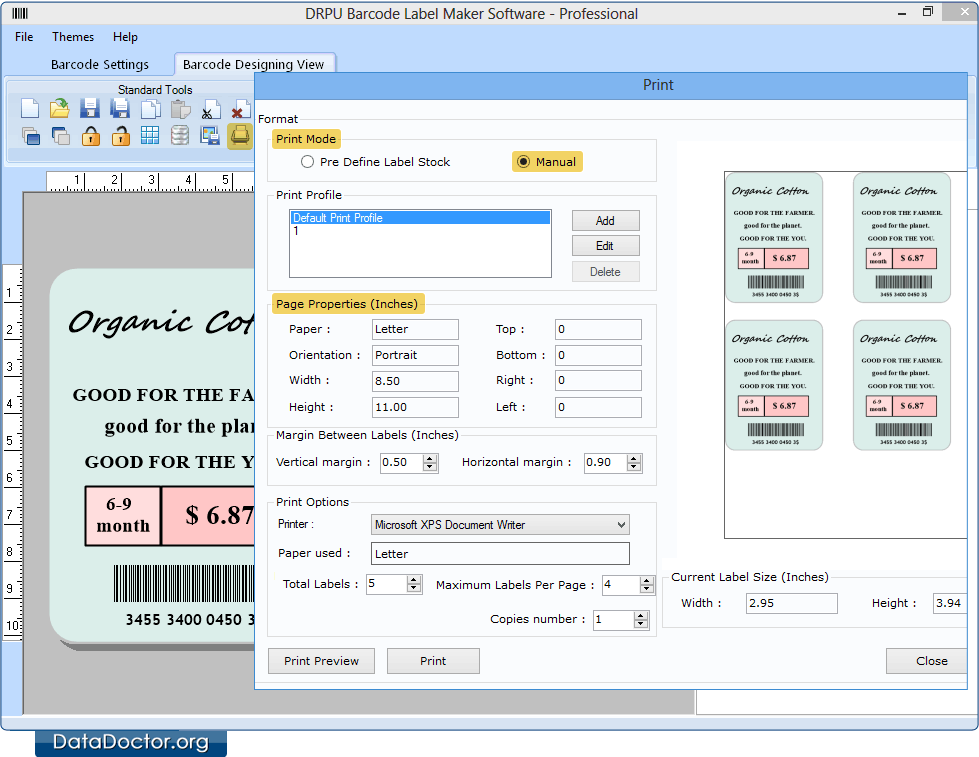Click the Copies number value field
Image resolution: width=979 pixels, height=757 pixels.
[x=613, y=620]
